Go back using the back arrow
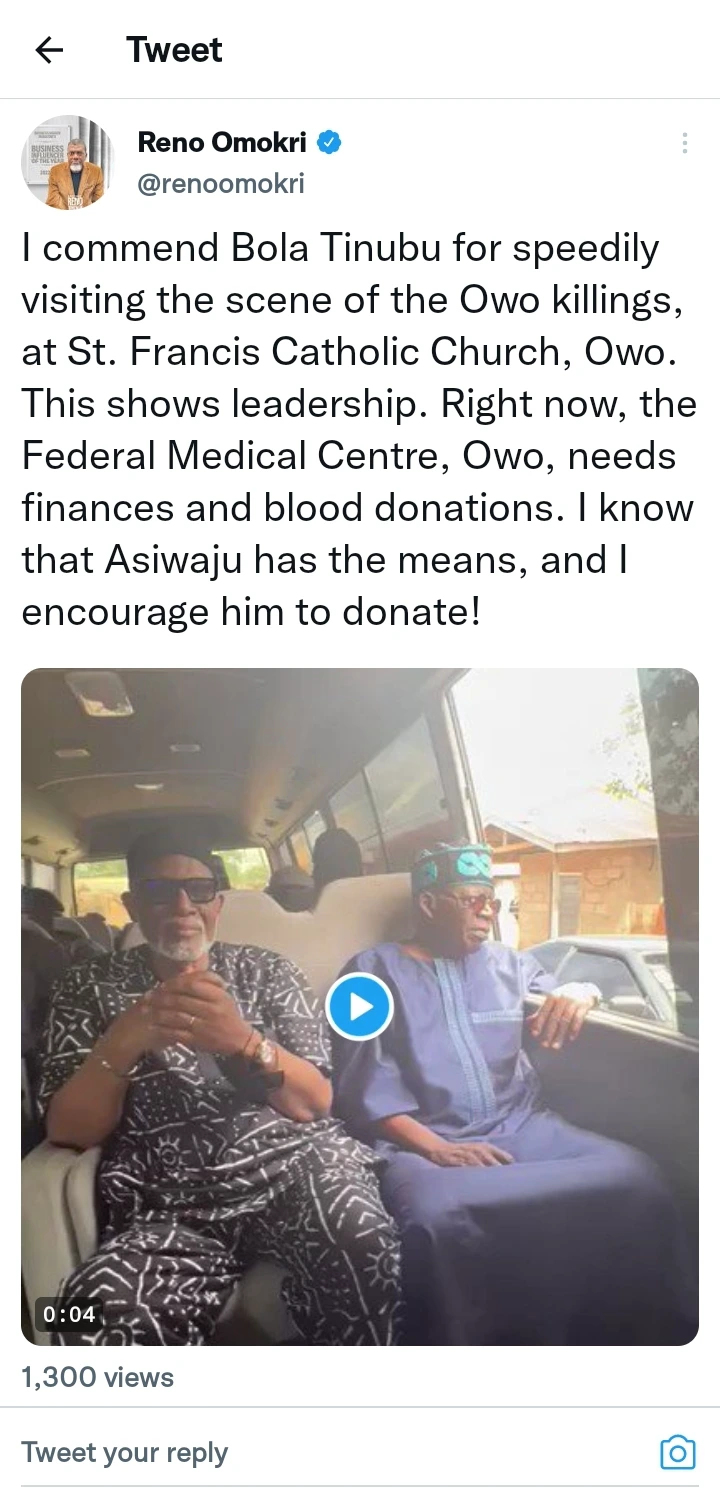The height and width of the screenshot is (1496, 720). [x=48, y=50]
